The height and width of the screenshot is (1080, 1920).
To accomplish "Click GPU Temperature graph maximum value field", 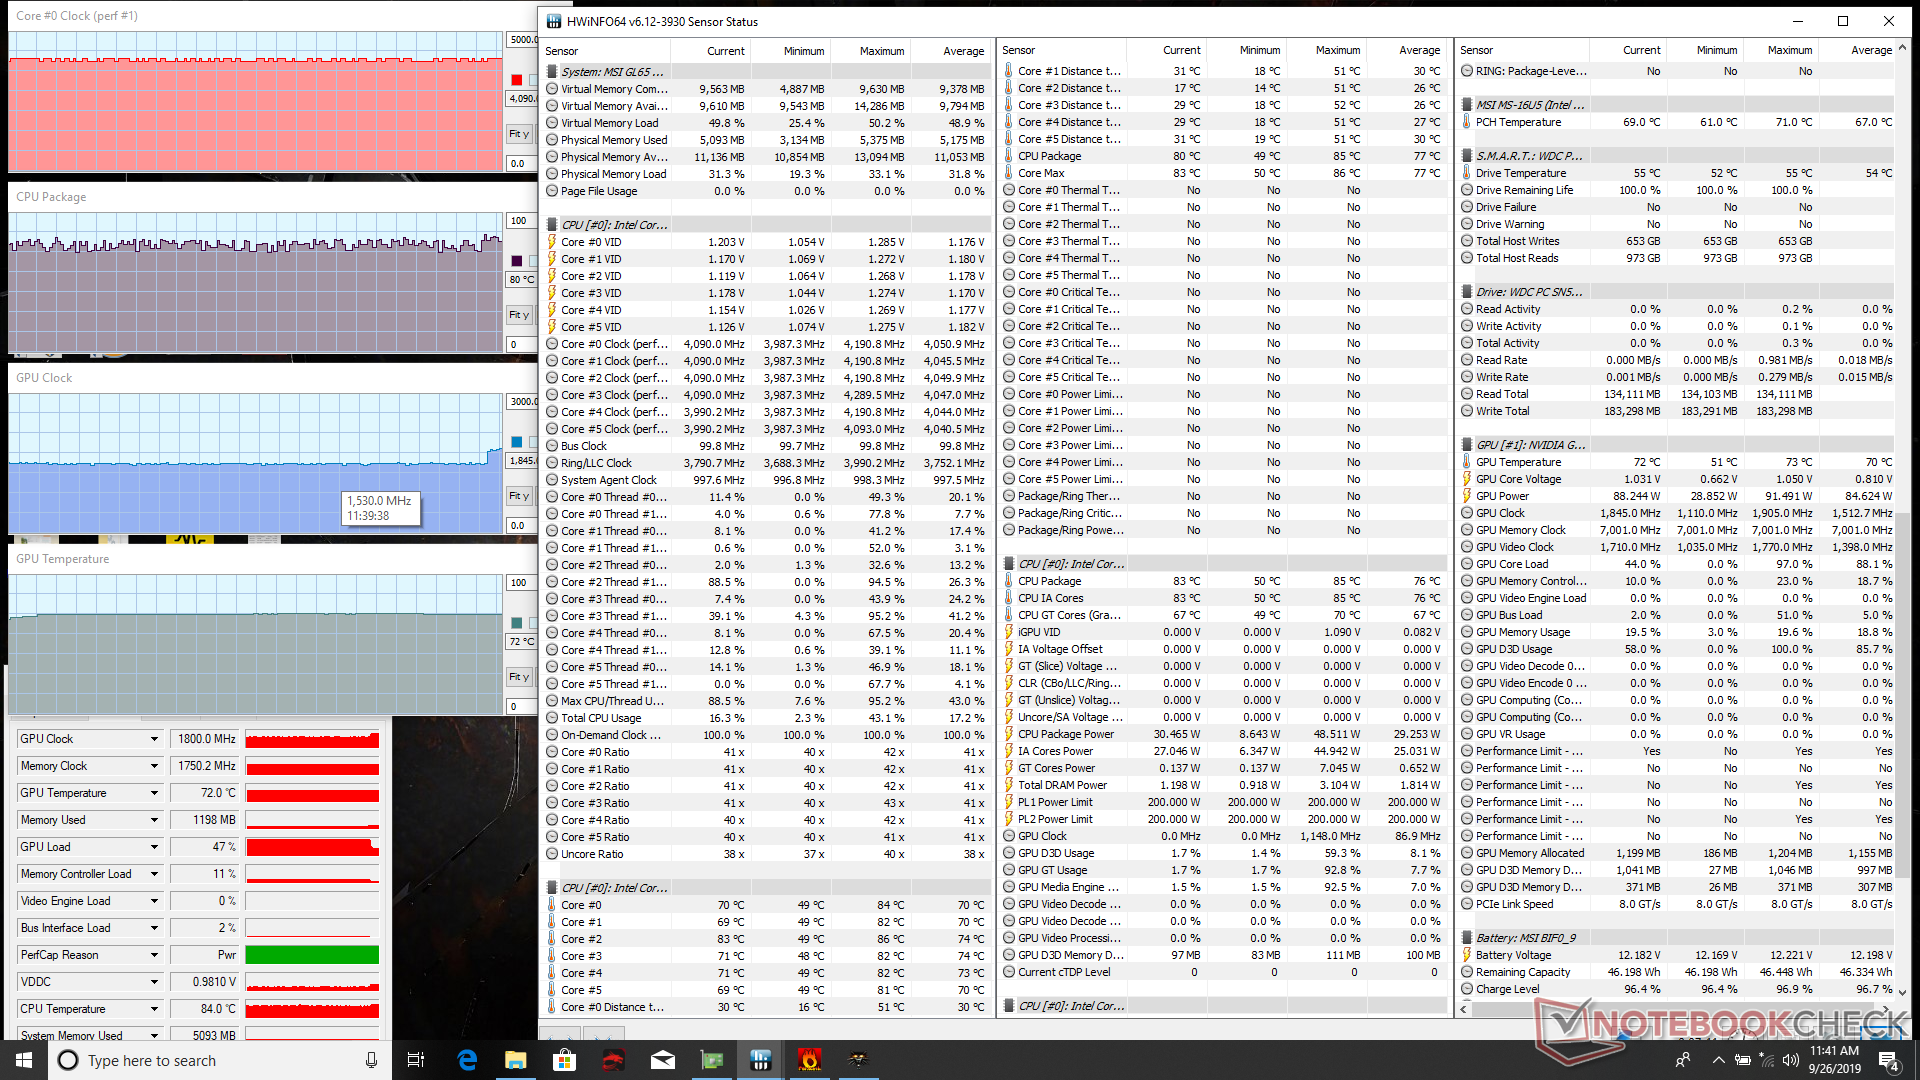I will (x=519, y=583).
